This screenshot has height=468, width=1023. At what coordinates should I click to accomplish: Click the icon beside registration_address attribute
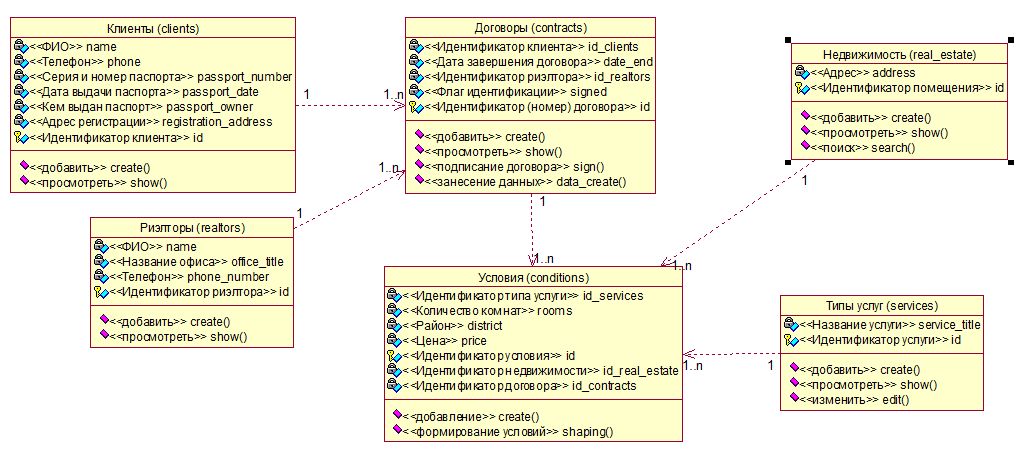tap(20, 122)
